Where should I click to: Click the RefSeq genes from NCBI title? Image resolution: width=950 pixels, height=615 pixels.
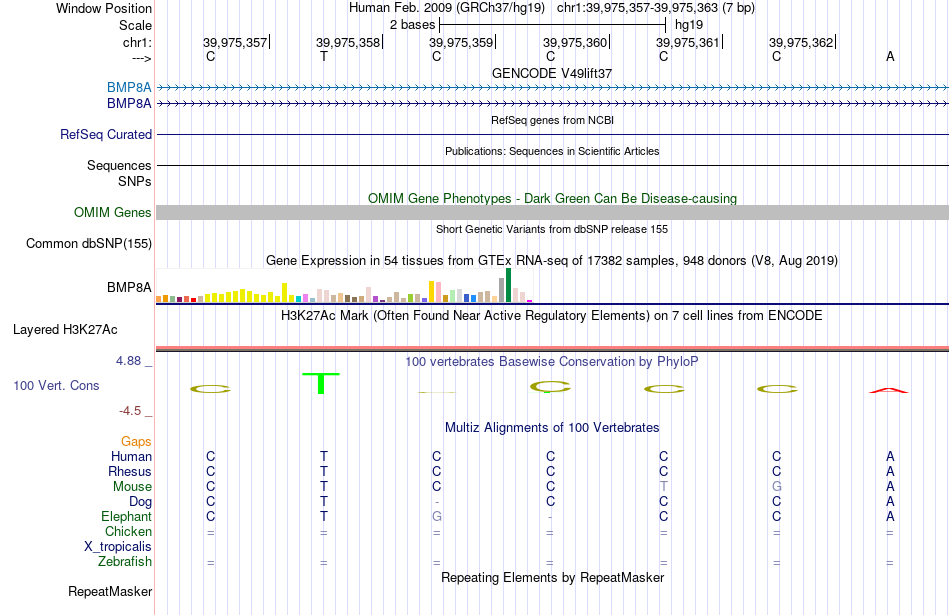(x=552, y=120)
